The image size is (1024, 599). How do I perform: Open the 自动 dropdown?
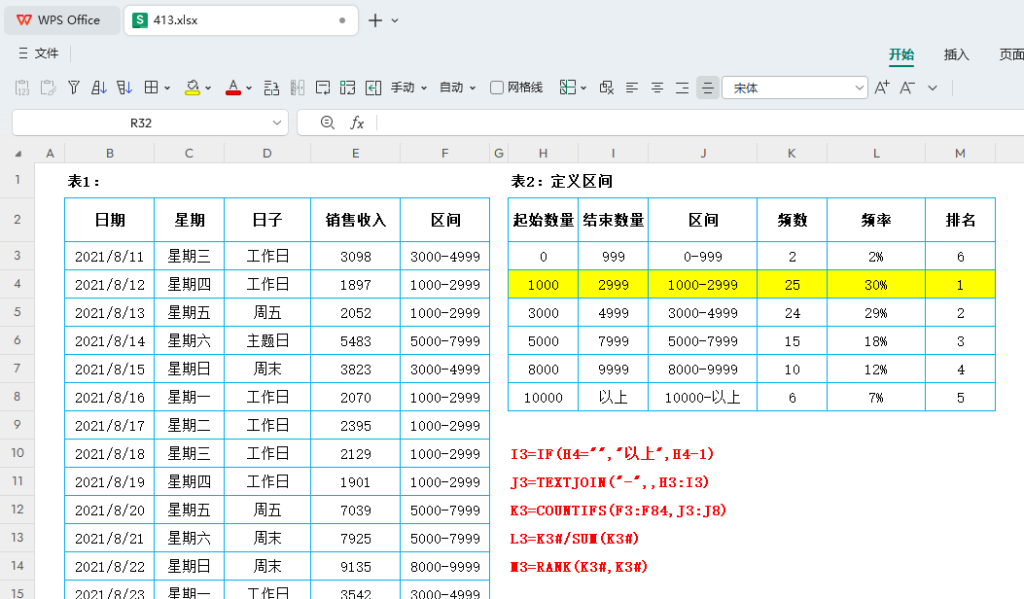[x=458, y=88]
